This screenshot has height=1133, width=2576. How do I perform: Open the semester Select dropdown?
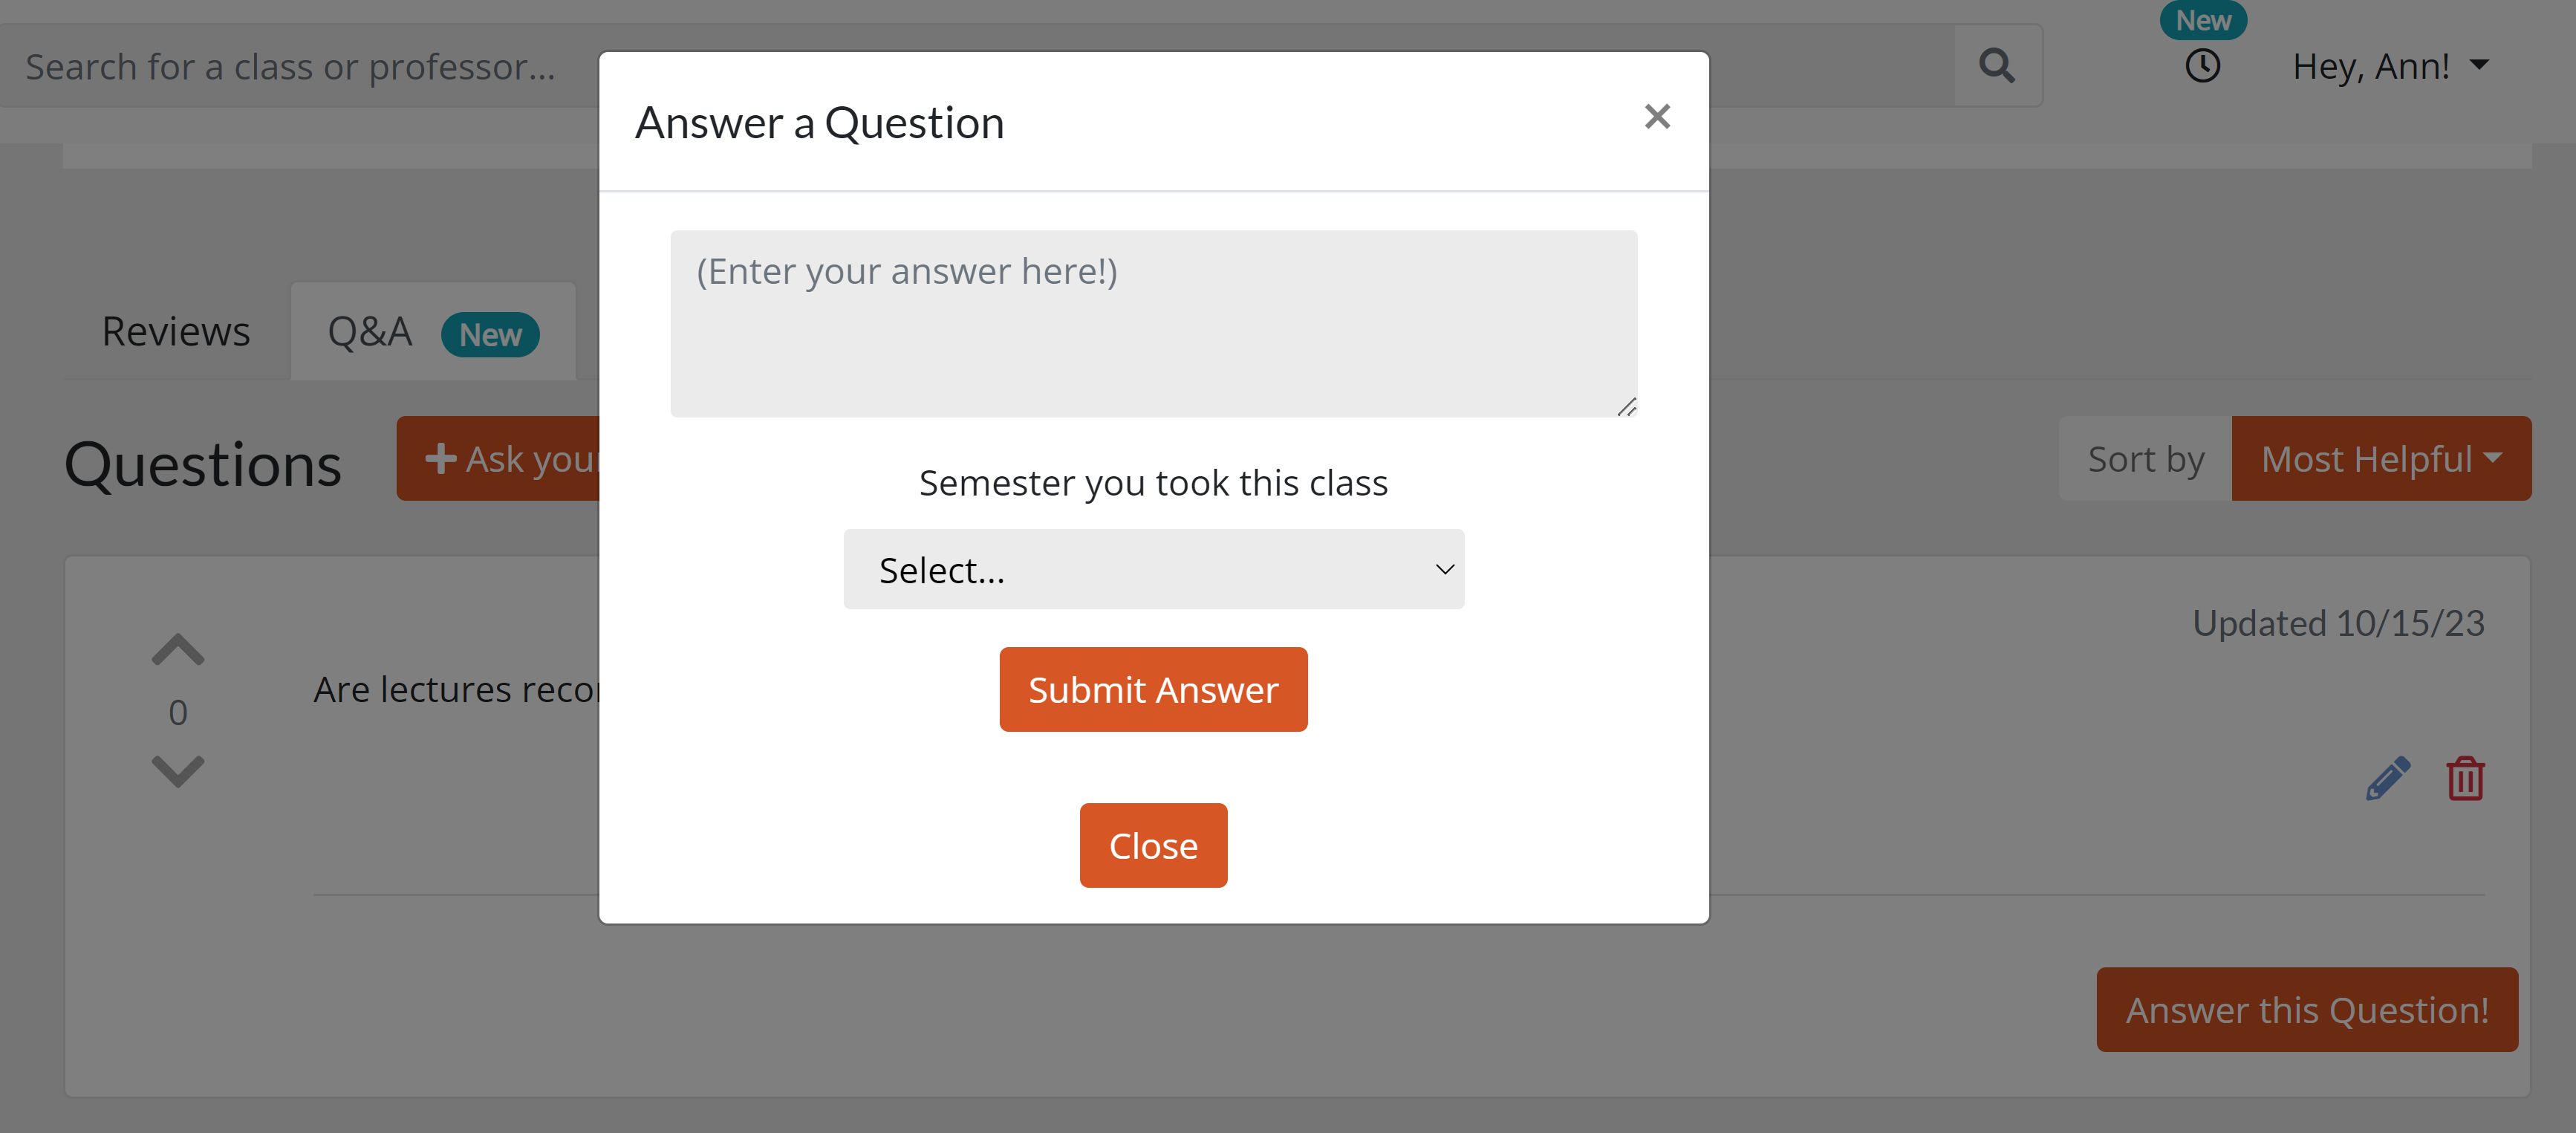(1153, 569)
